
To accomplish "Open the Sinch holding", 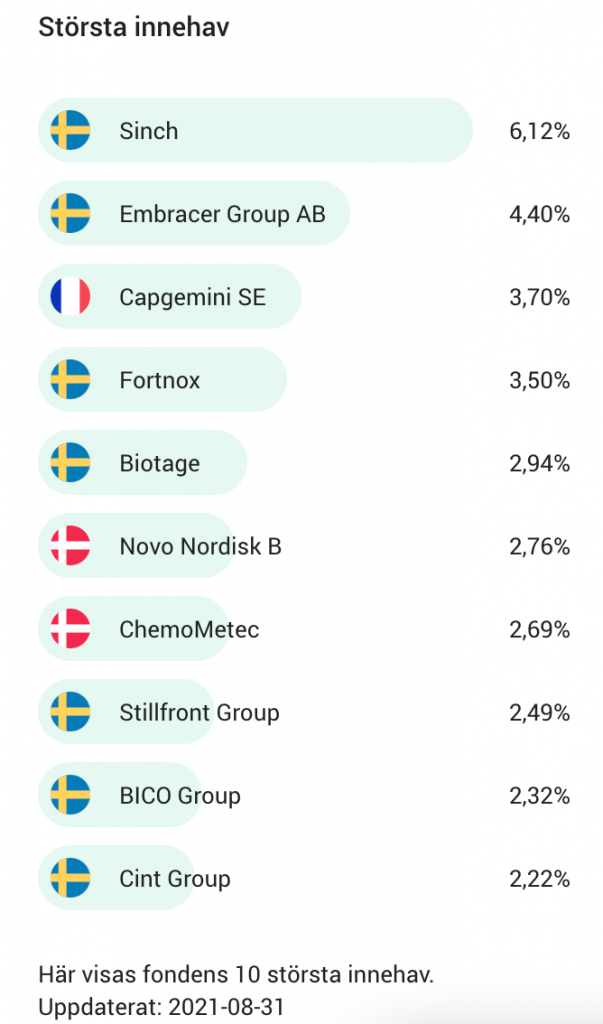I will [x=148, y=131].
